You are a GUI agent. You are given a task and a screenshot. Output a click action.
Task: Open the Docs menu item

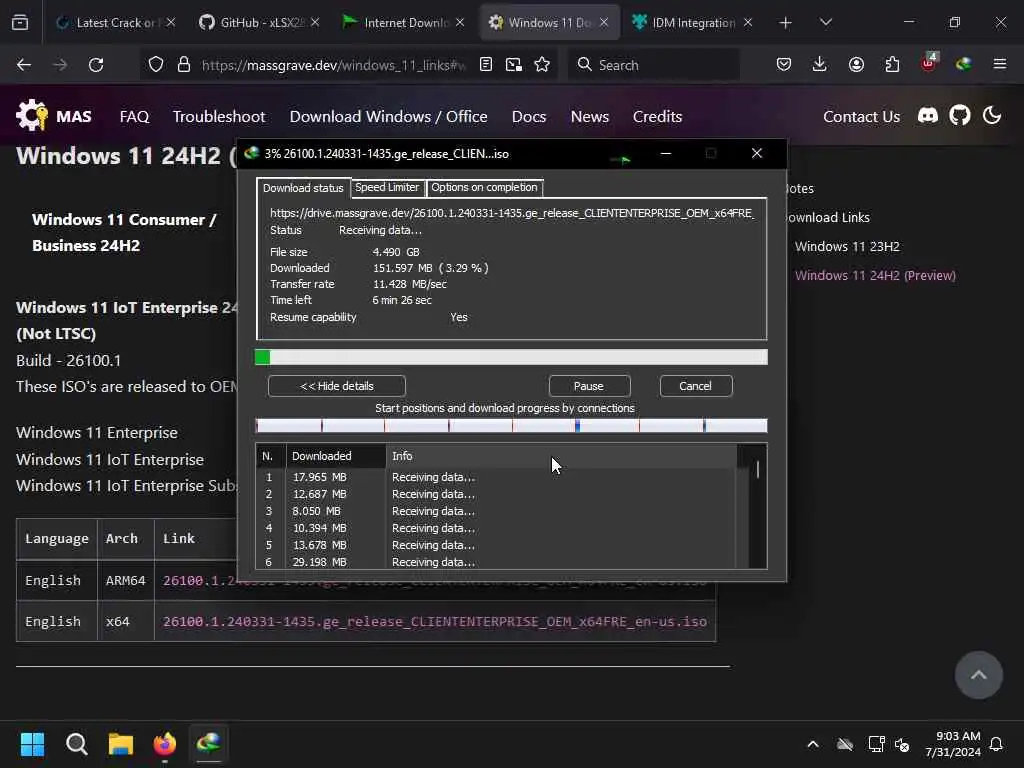click(x=529, y=116)
